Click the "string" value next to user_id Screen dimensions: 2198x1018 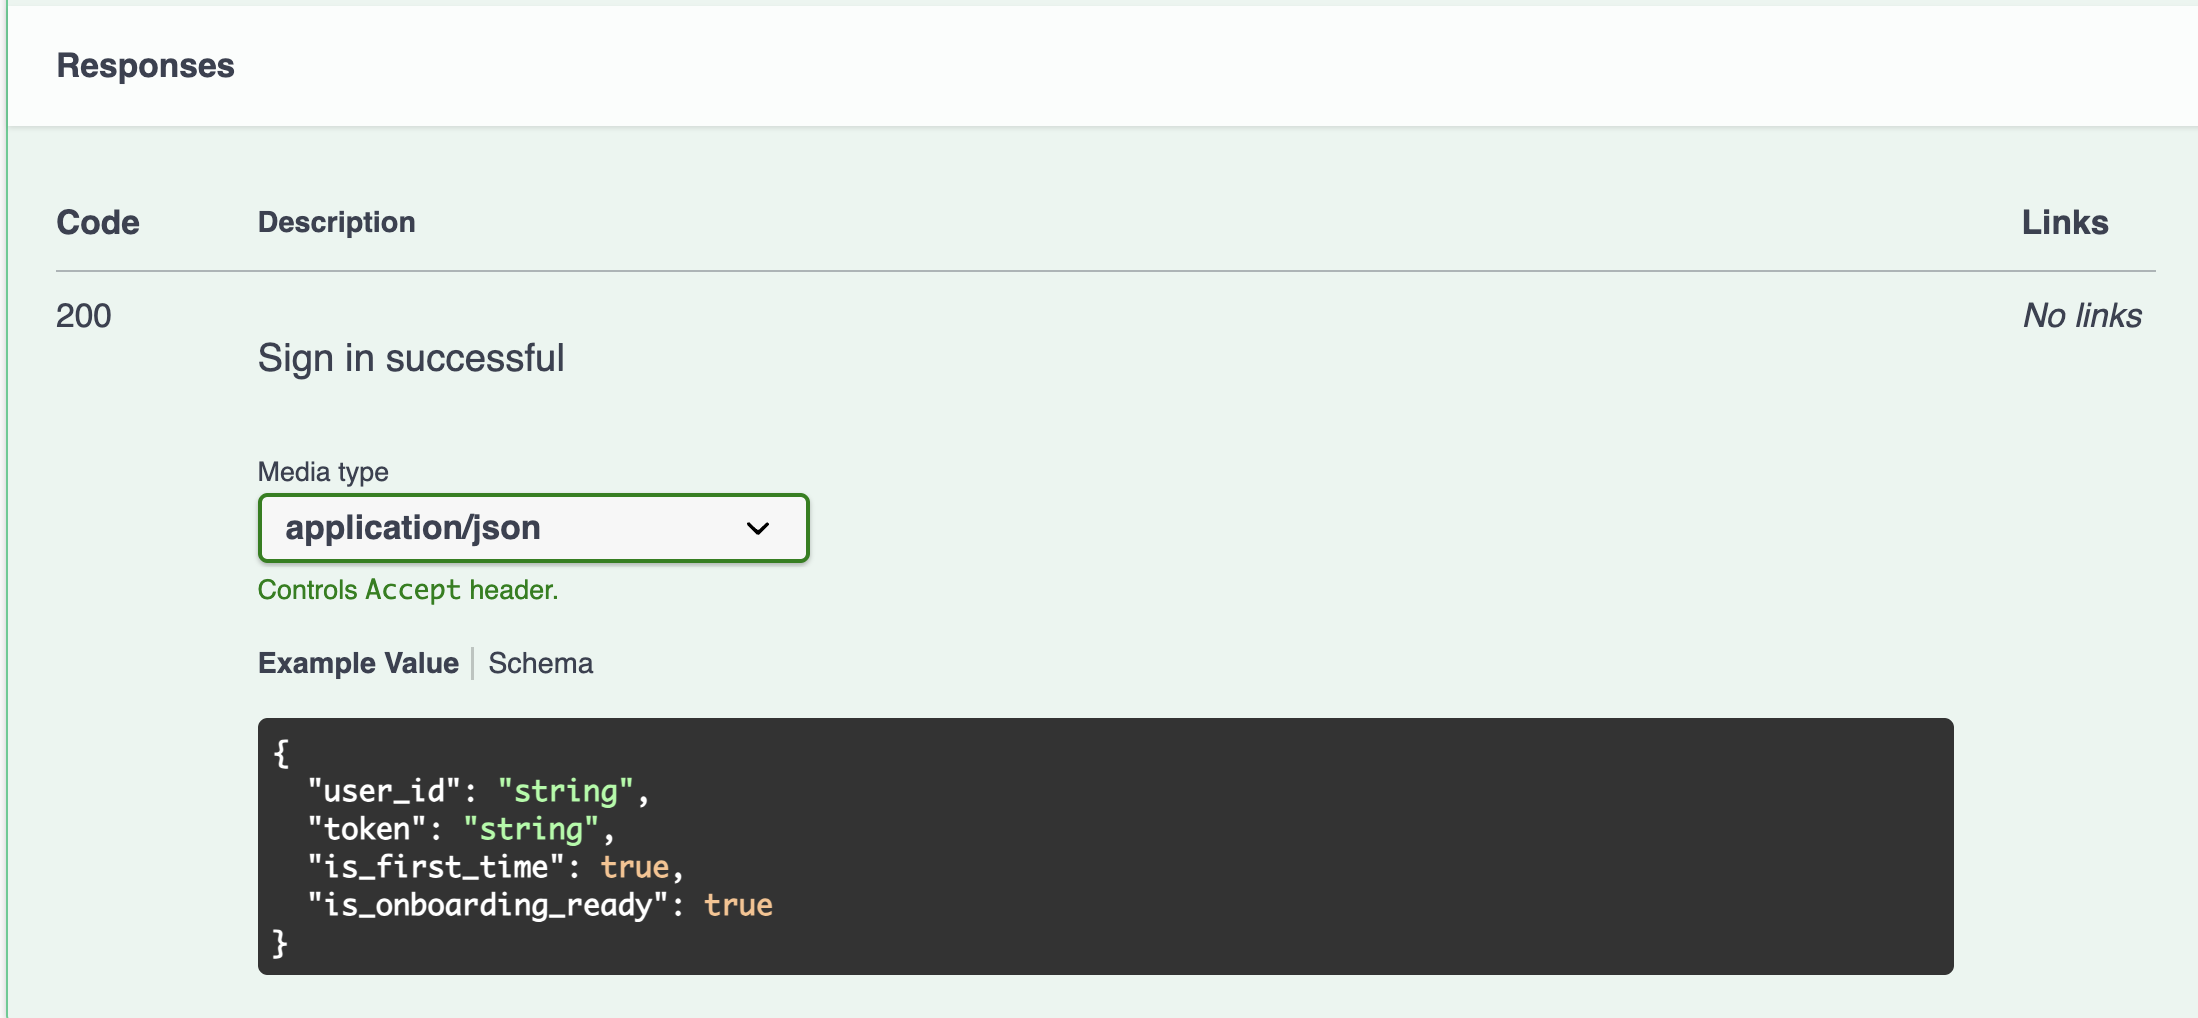coord(566,791)
